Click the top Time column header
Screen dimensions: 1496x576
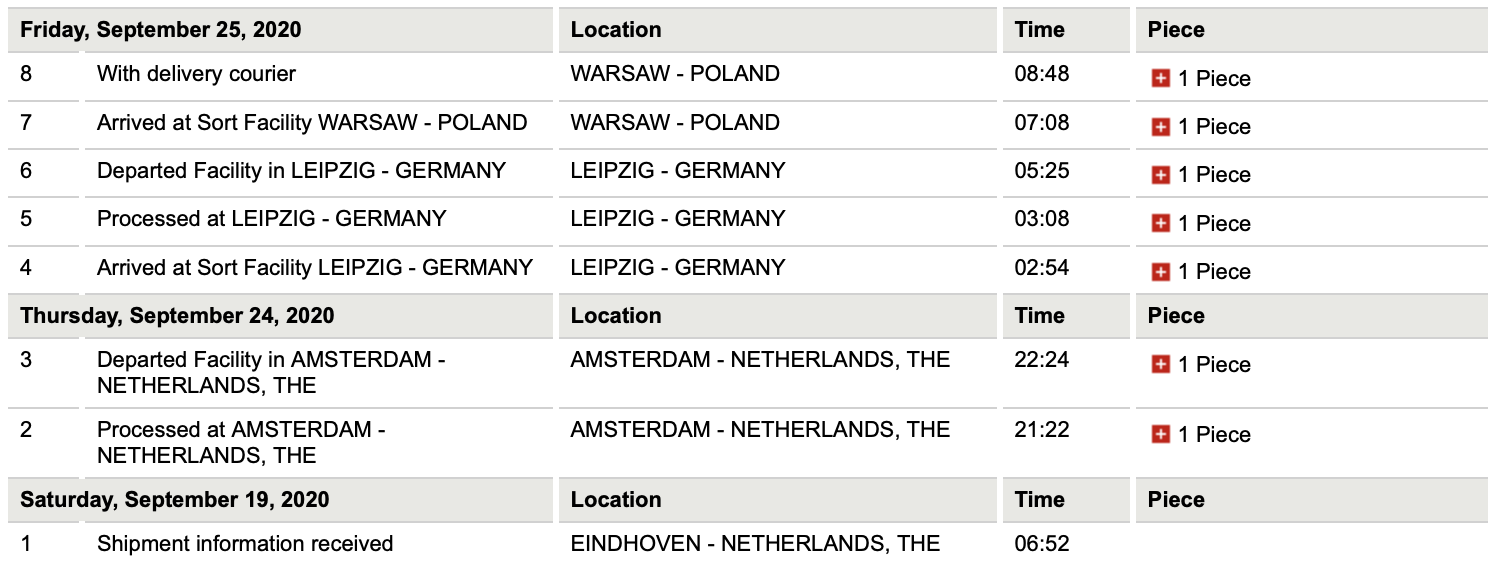pos(1040,30)
